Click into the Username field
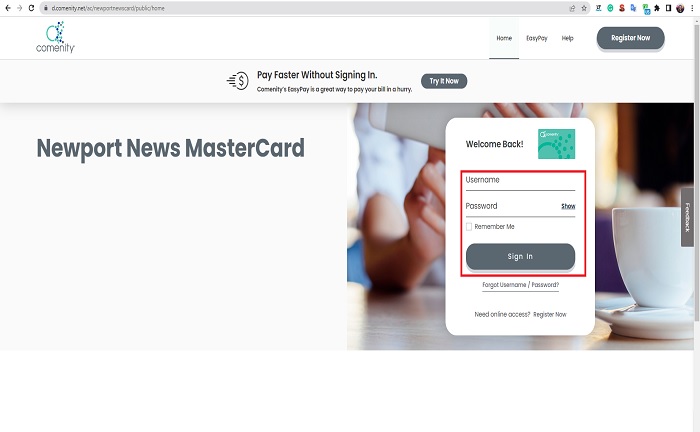The height and width of the screenshot is (432, 700). (x=520, y=180)
